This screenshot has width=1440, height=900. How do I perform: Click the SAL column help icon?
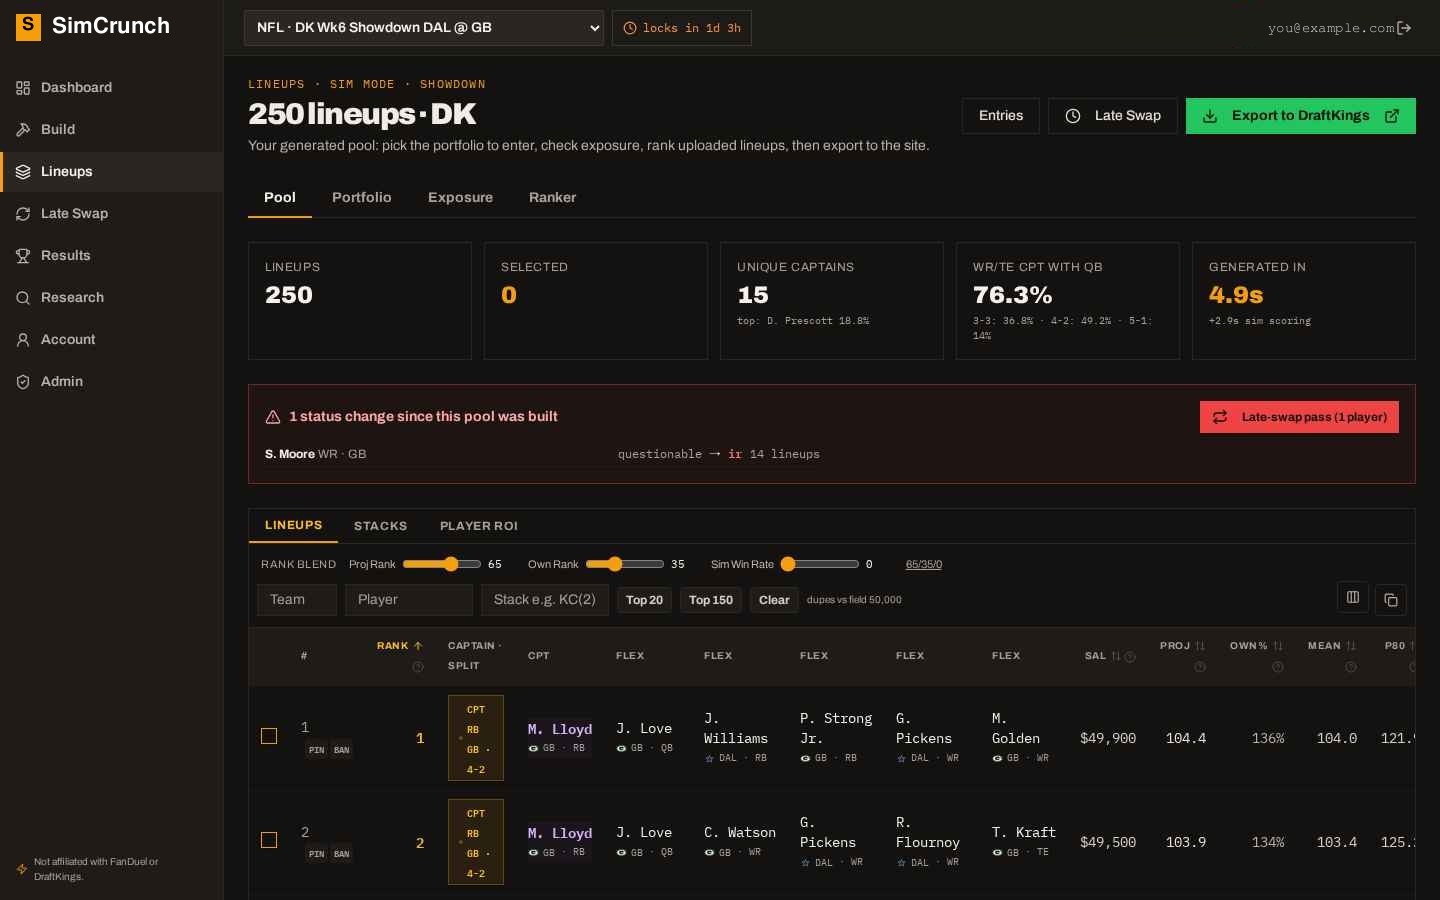1130,657
